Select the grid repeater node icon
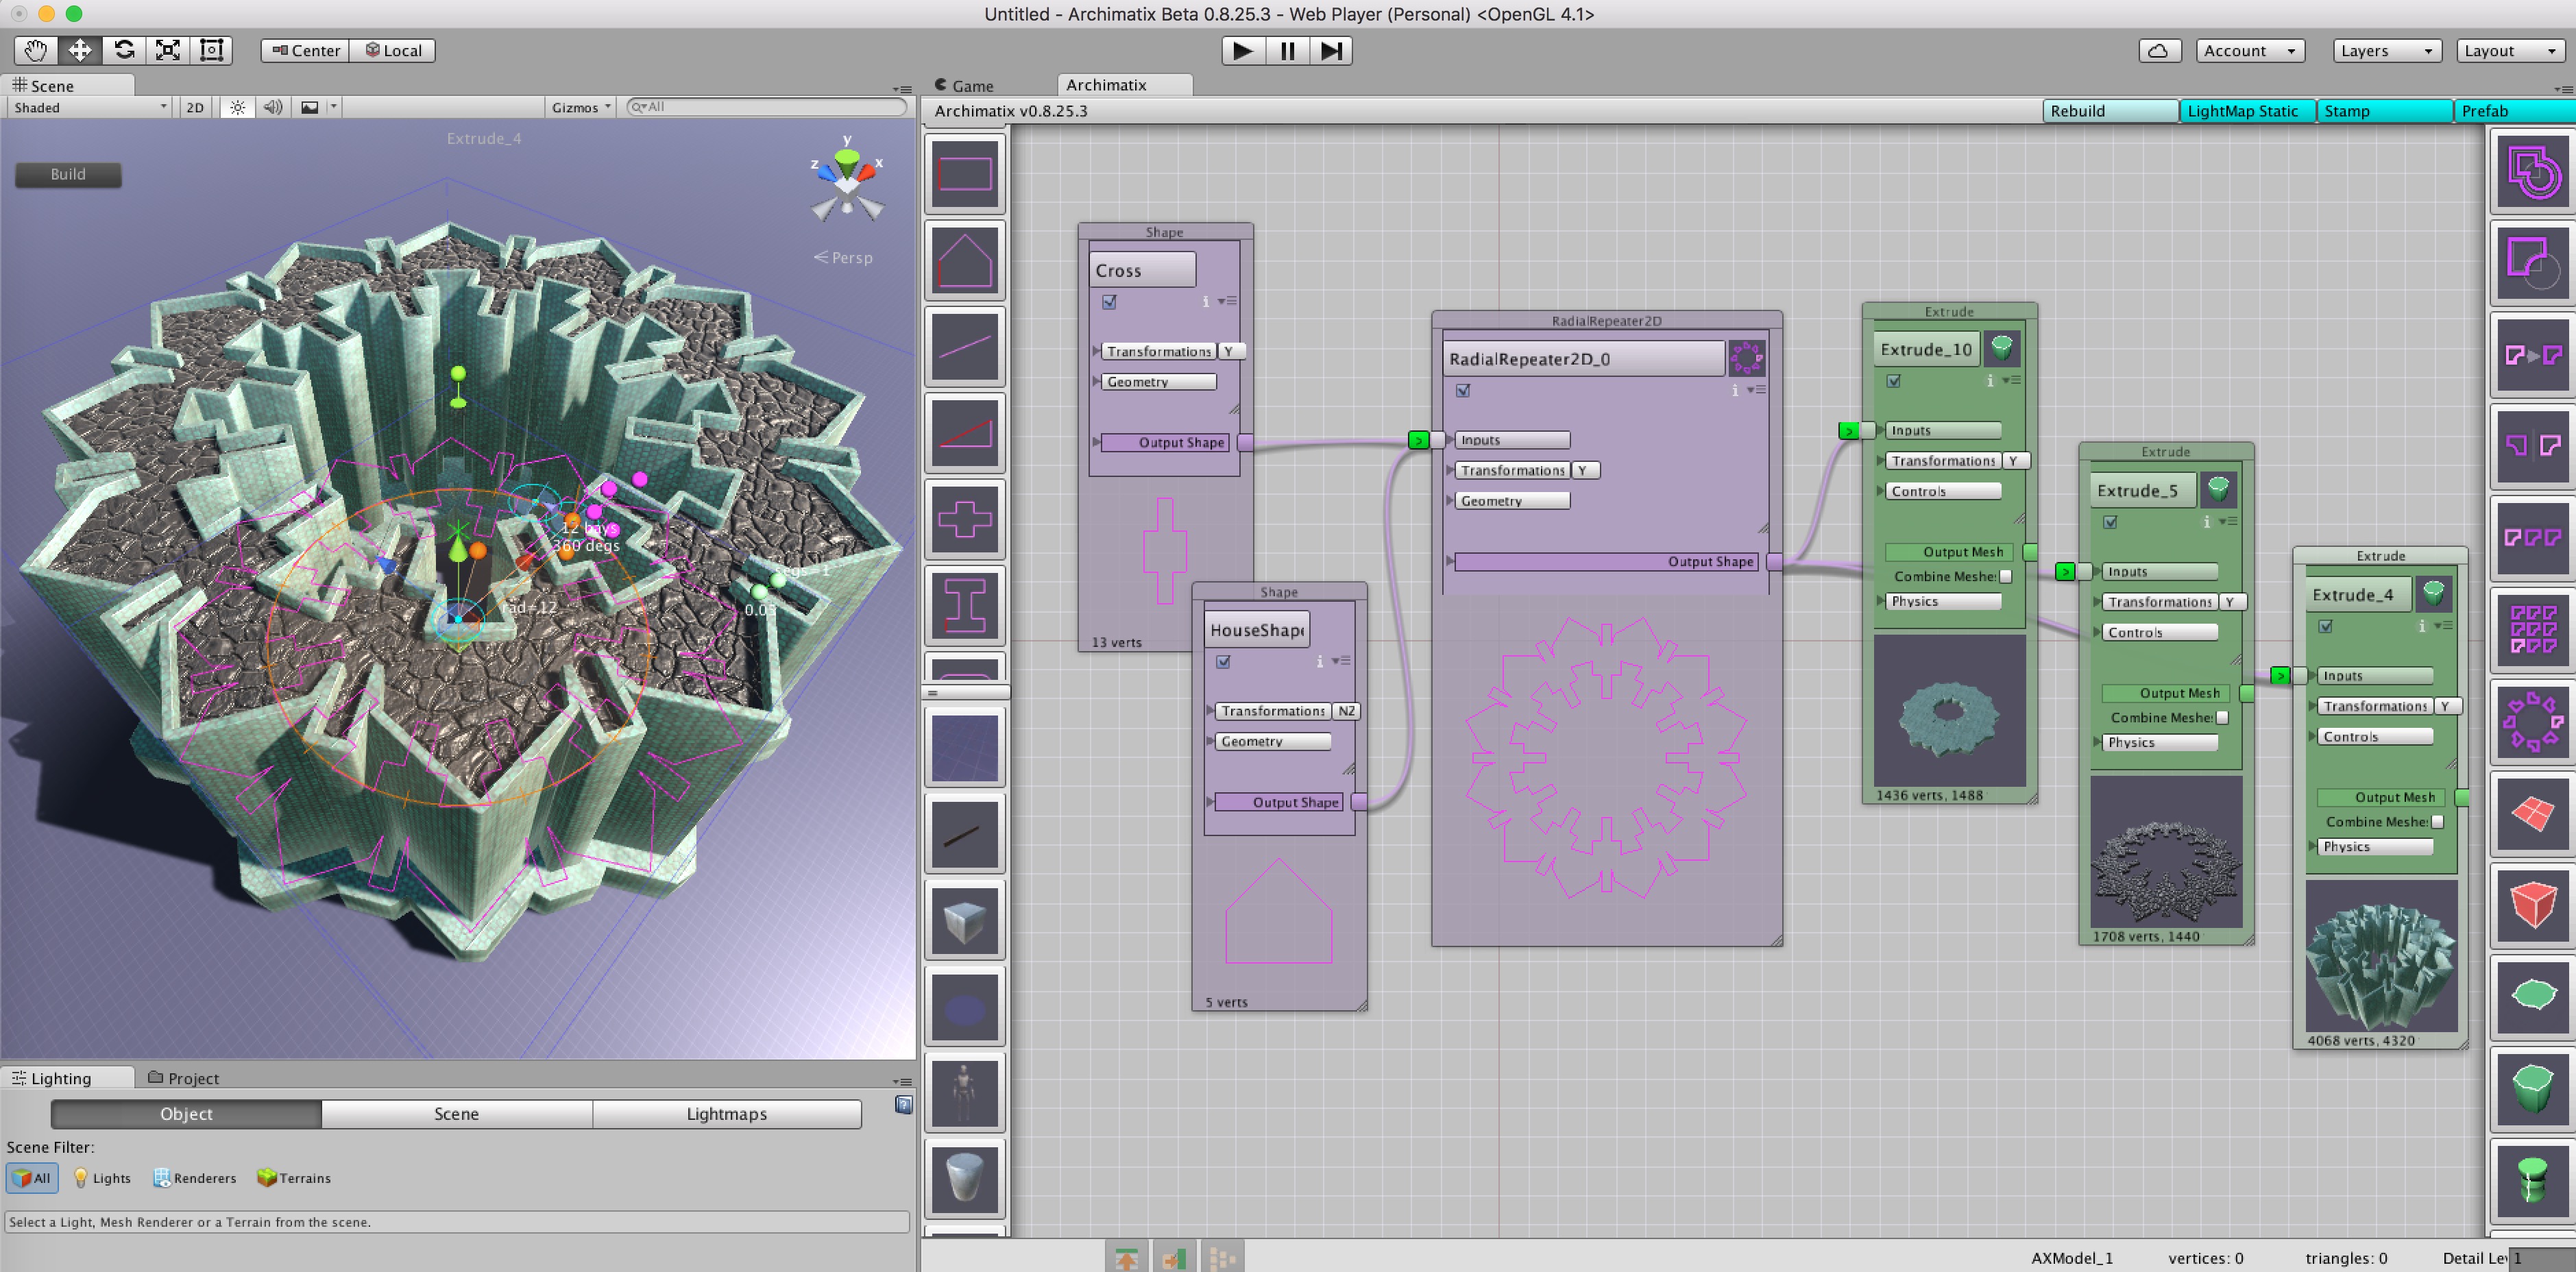This screenshot has height=1272, width=2576. click(x=2532, y=630)
